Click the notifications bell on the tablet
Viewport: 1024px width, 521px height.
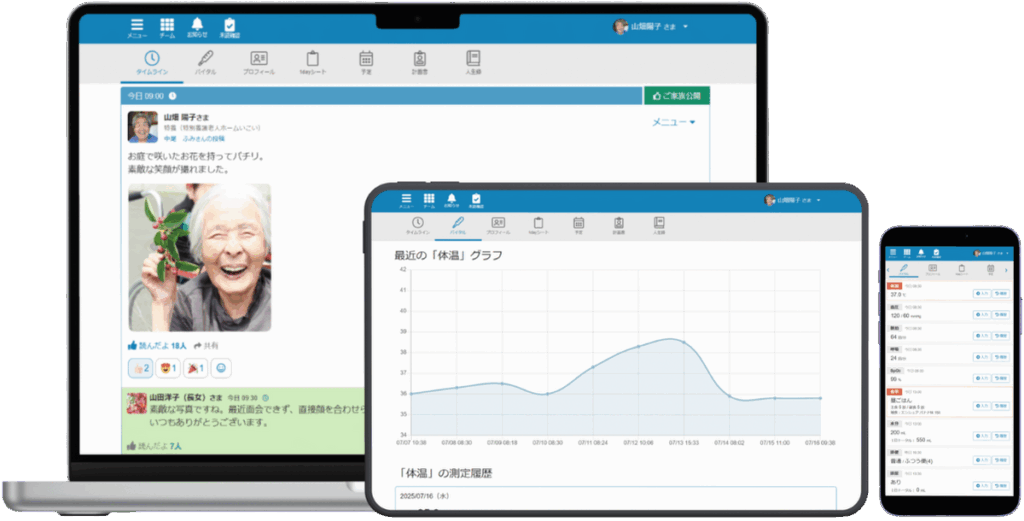pos(451,200)
